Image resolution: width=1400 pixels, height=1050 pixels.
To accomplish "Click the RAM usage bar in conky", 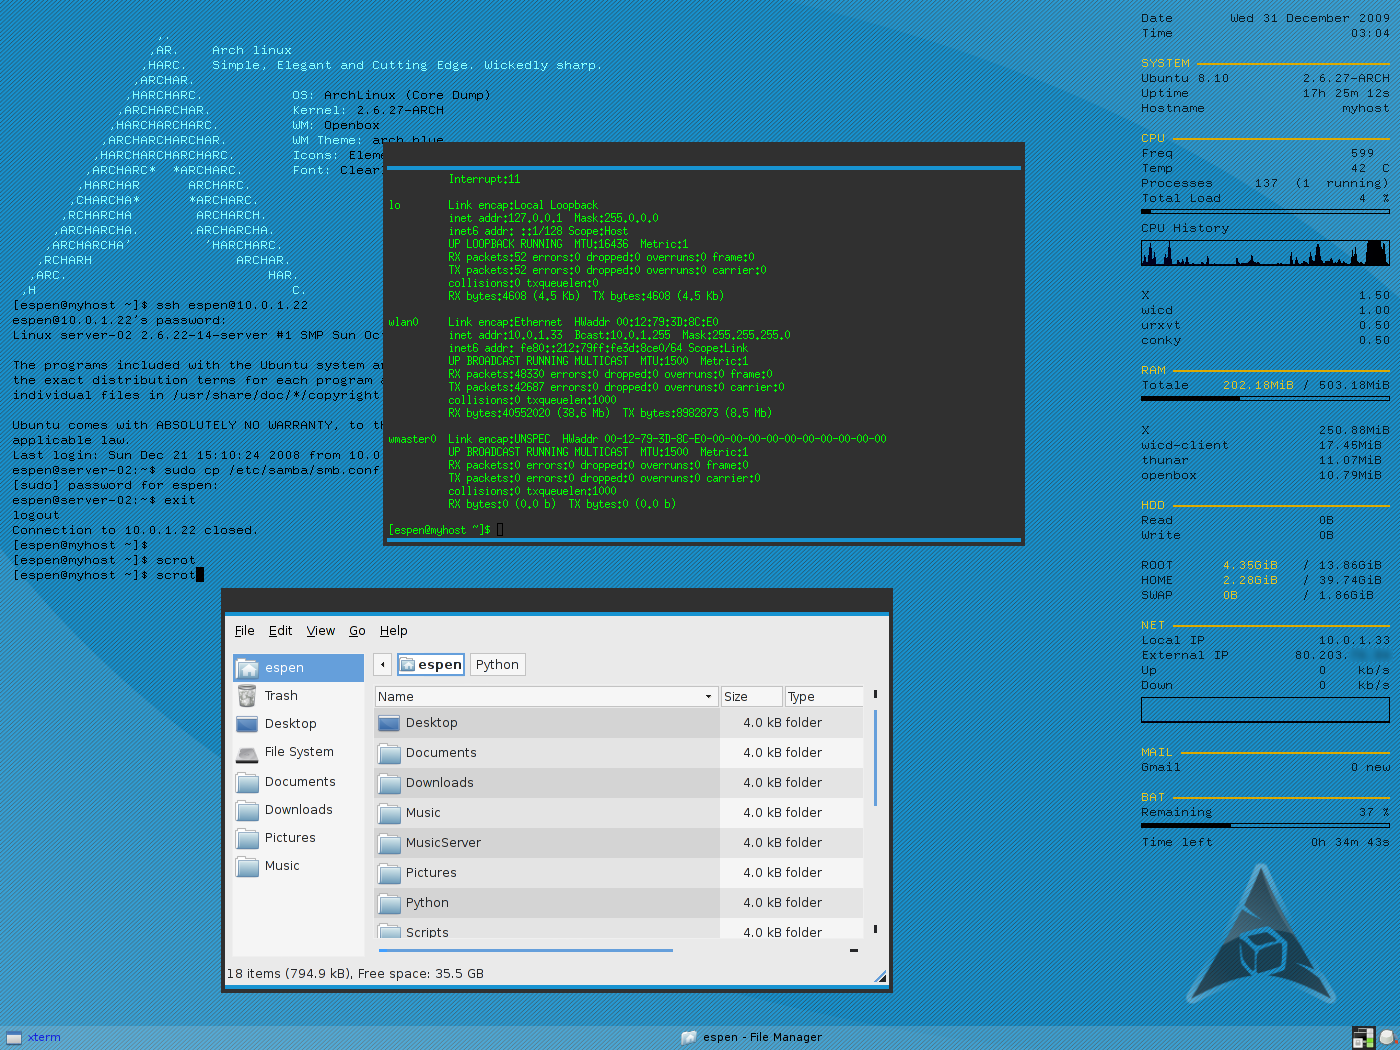I will coord(1265,398).
